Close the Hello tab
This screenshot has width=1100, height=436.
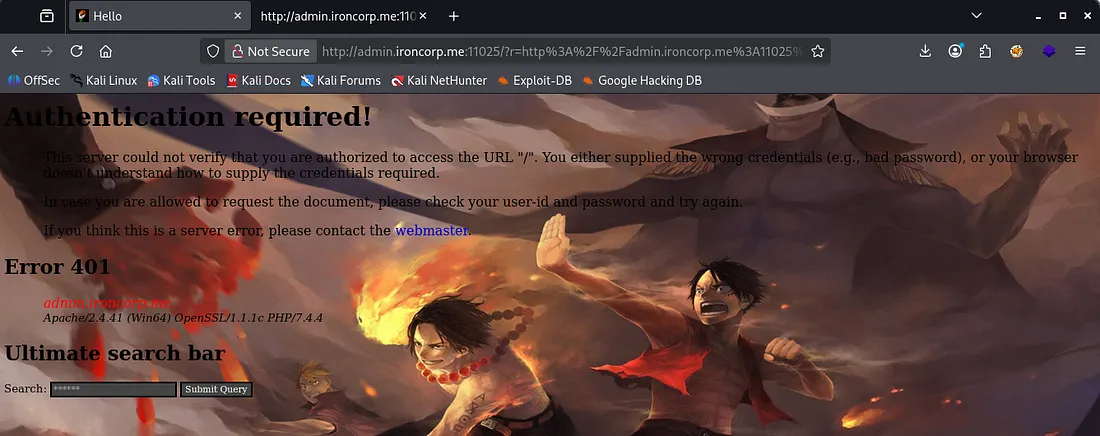(238, 15)
